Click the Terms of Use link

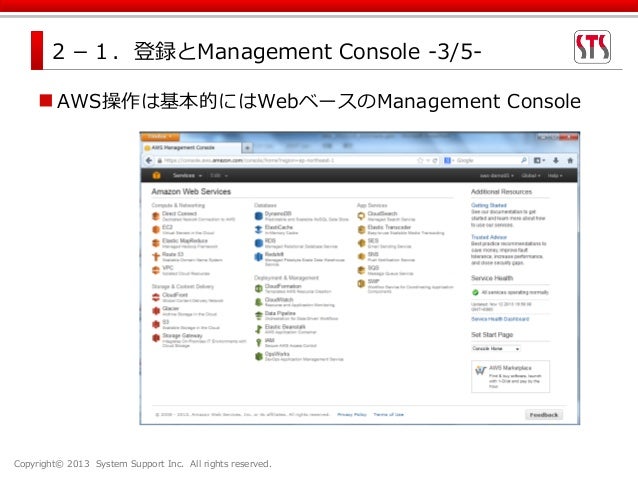(x=389, y=414)
